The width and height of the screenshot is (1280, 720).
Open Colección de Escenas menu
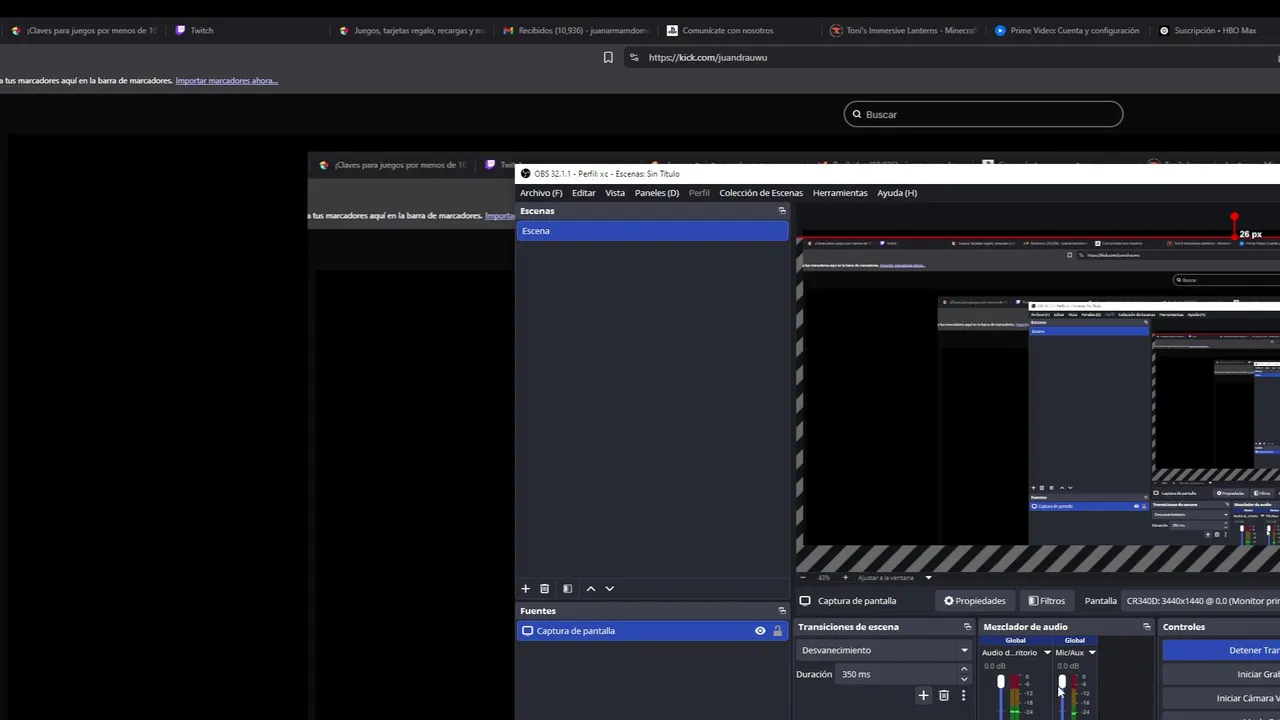(761, 193)
